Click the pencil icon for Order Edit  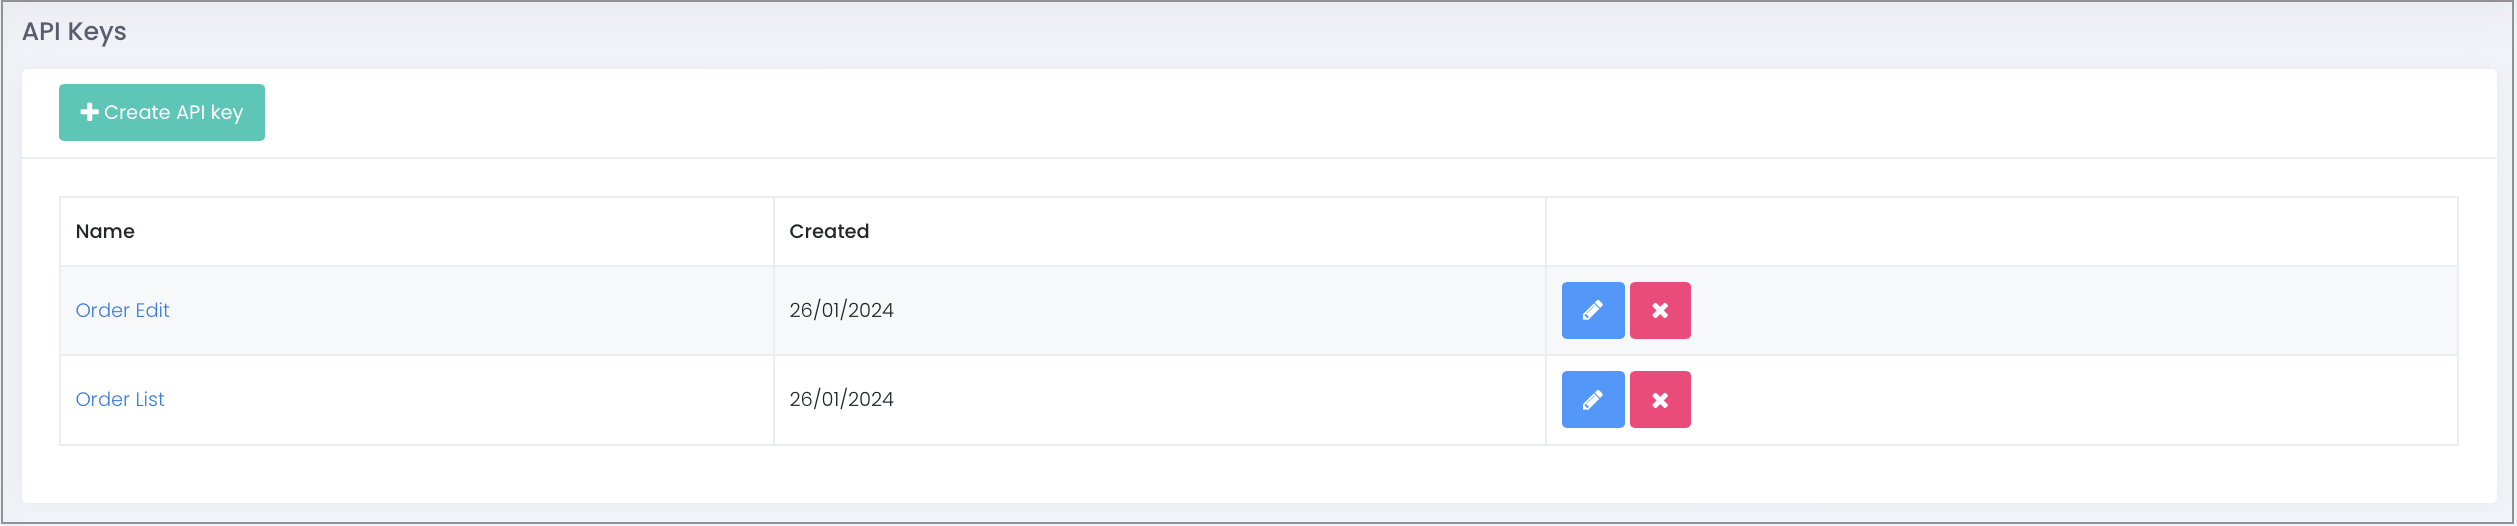1592,311
